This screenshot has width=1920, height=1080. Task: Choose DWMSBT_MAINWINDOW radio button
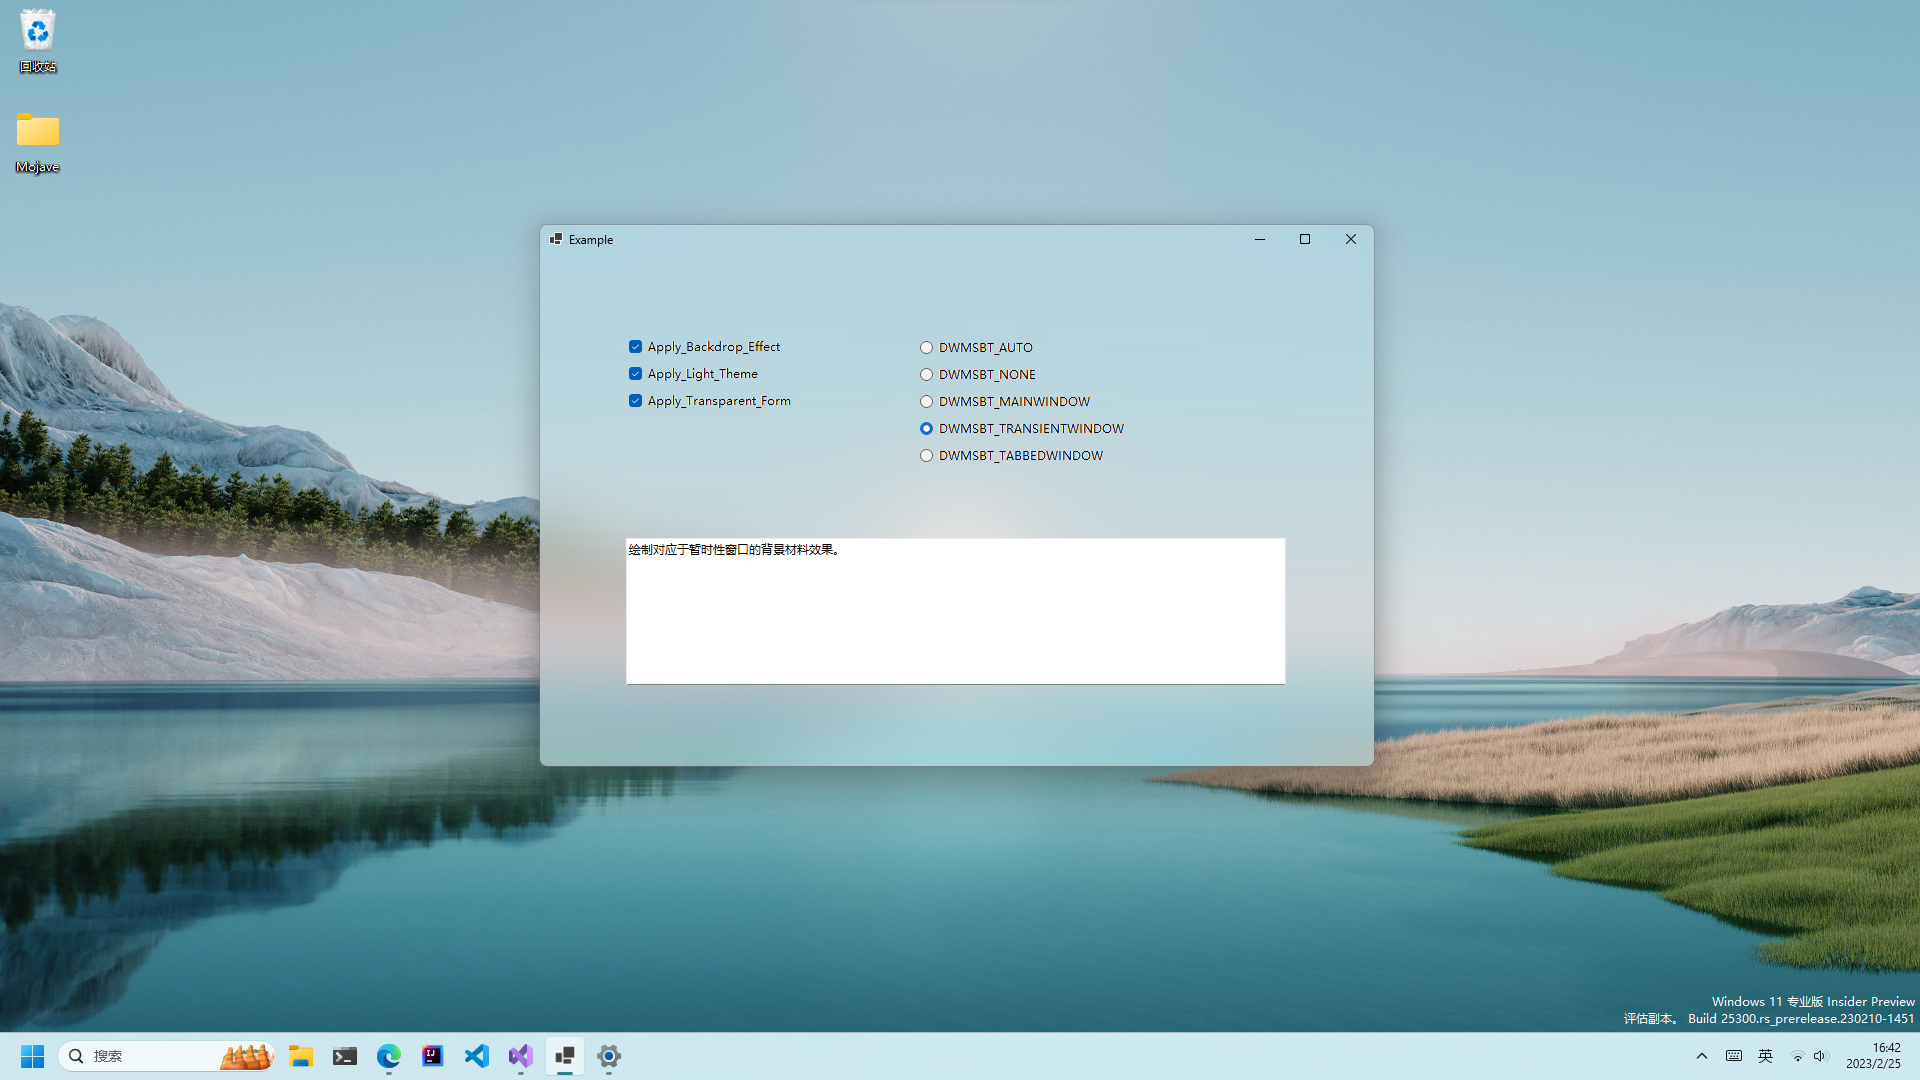(x=926, y=402)
